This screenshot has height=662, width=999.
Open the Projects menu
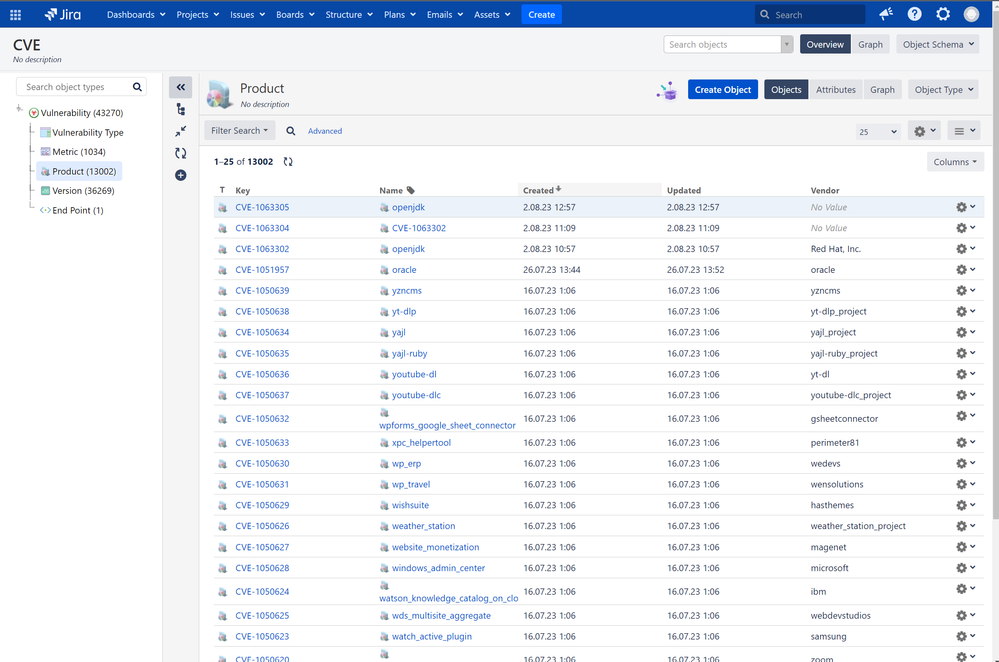point(198,15)
